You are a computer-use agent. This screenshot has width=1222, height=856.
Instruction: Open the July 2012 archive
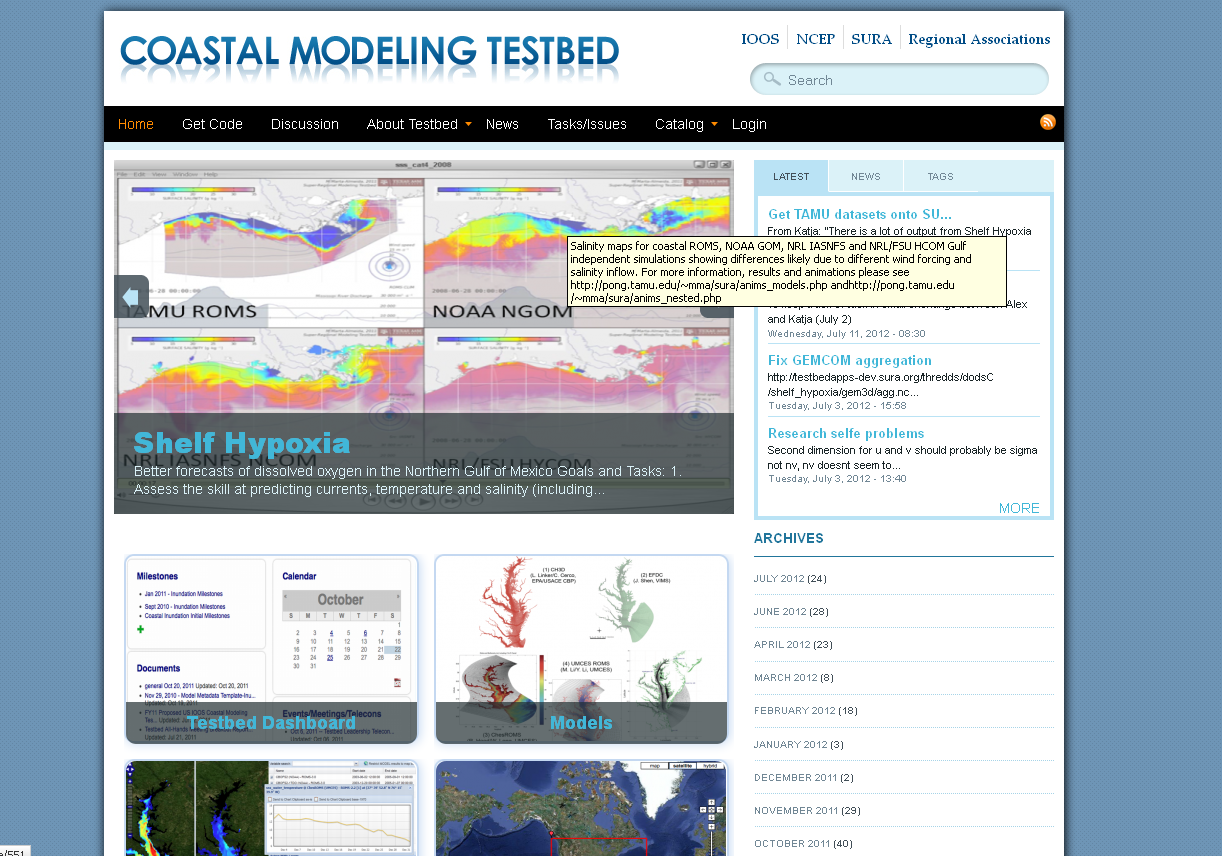(x=779, y=578)
